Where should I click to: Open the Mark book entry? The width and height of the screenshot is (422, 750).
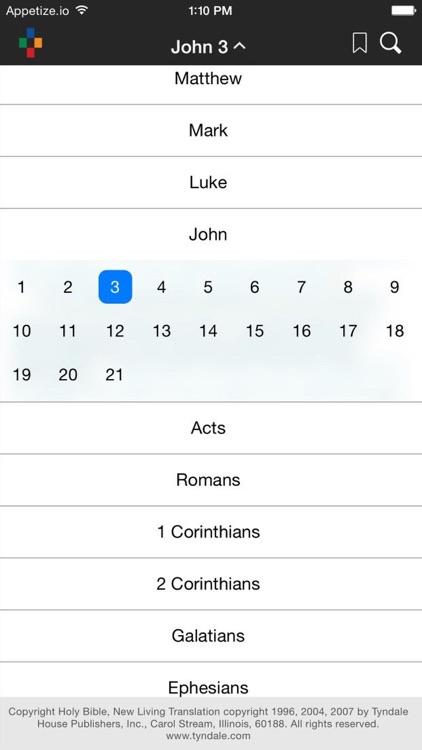(211, 131)
